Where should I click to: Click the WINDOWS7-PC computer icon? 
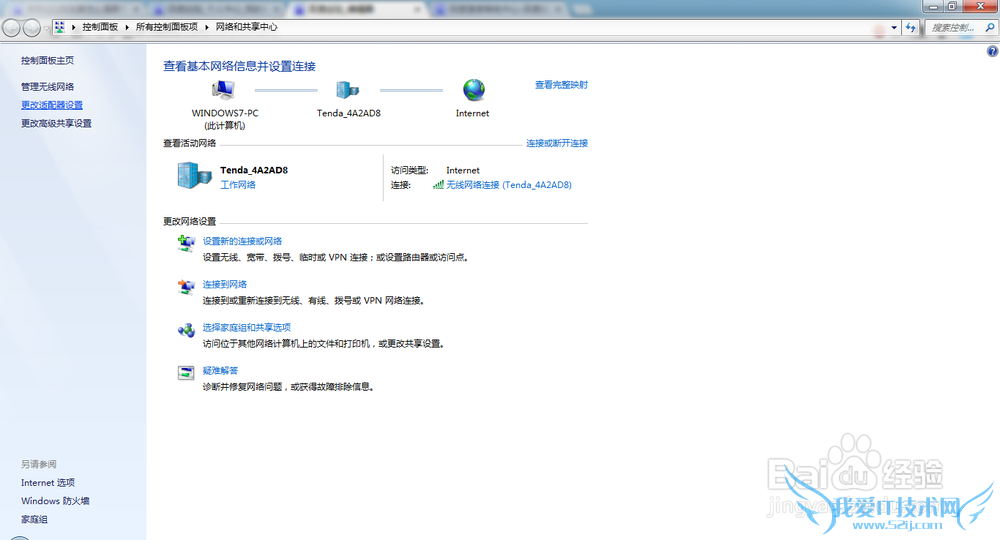[223, 90]
